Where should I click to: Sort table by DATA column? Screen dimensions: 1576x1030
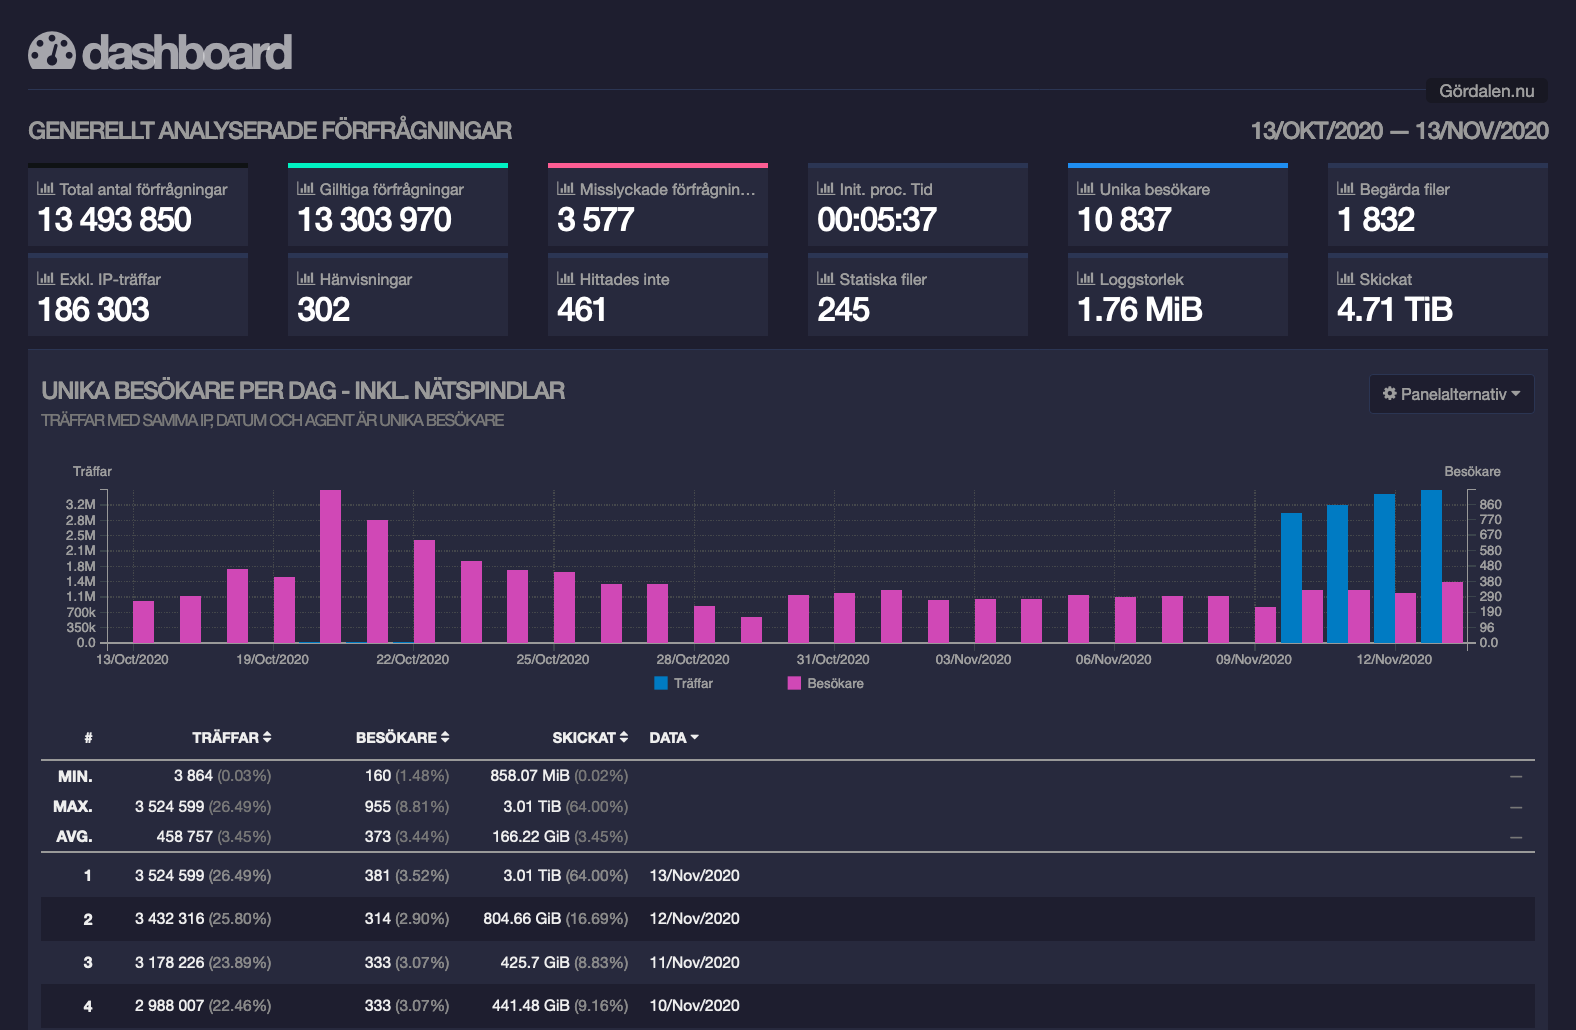tap(674, 737)
